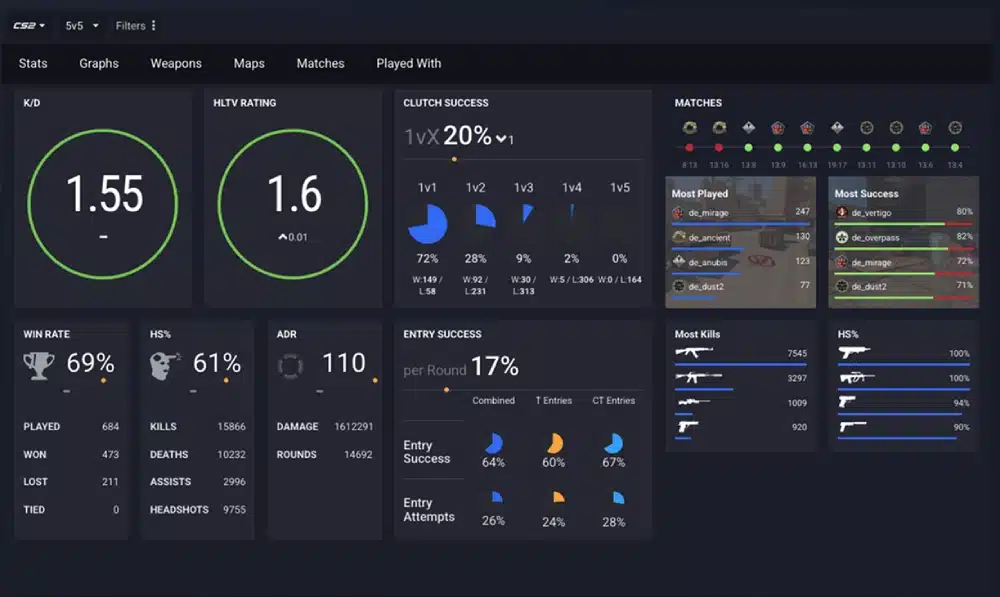Click the sniper rifle icon with 1009 kills
Screen dimensions: 1000x597
pos(693,402)
